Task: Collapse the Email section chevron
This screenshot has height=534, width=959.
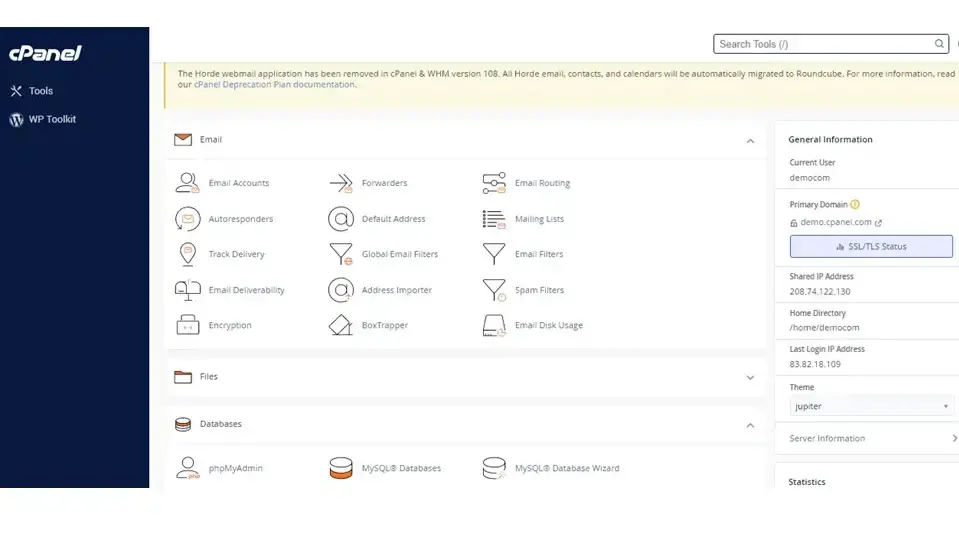Action: pyautogui.click(x=750, y=141)
